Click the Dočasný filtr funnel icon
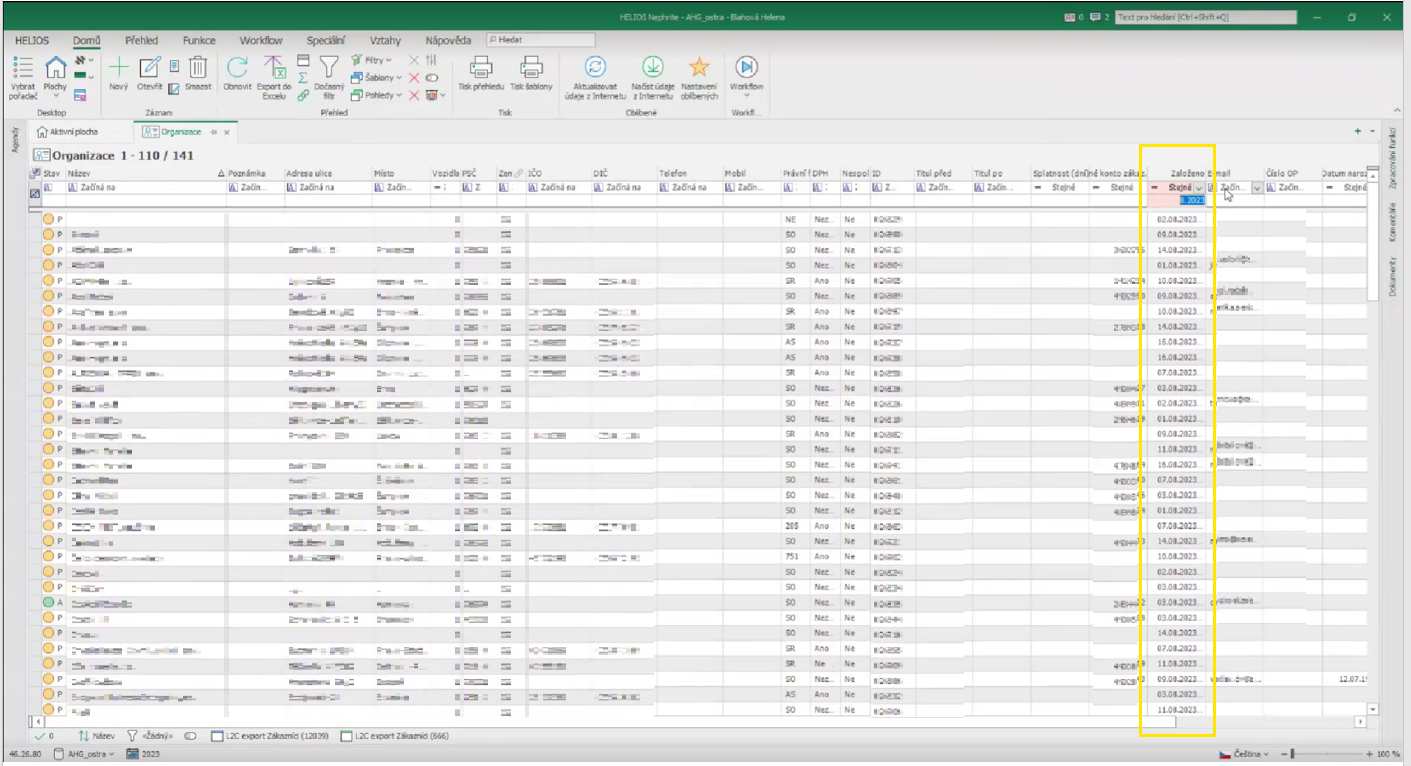The width and height of the screenshot is (1411, 766). tap(329, 68)
